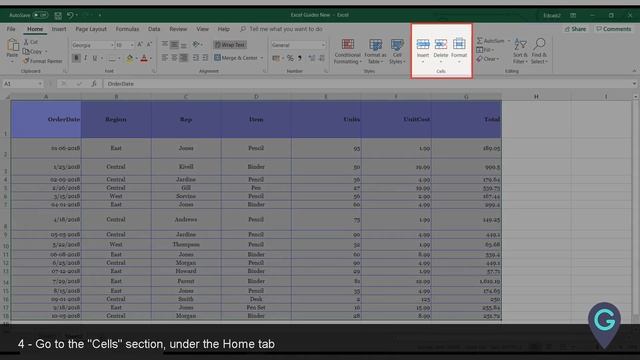
Task: Open Cell Styles gallery
Action: coord(397,51)
